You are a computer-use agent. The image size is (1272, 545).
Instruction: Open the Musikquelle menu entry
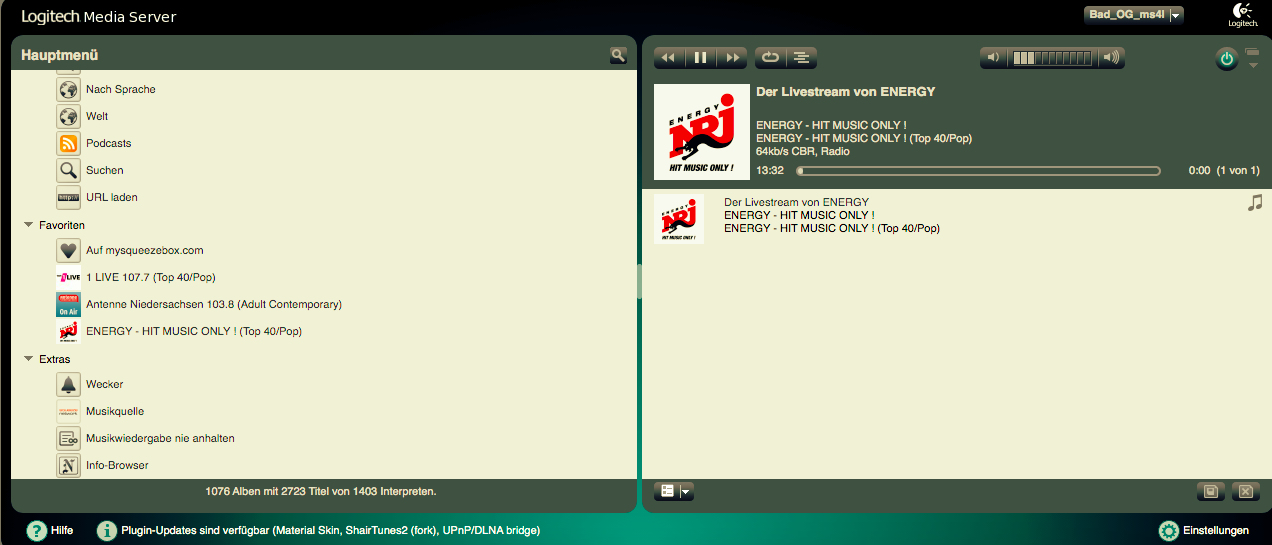point(115,411)
